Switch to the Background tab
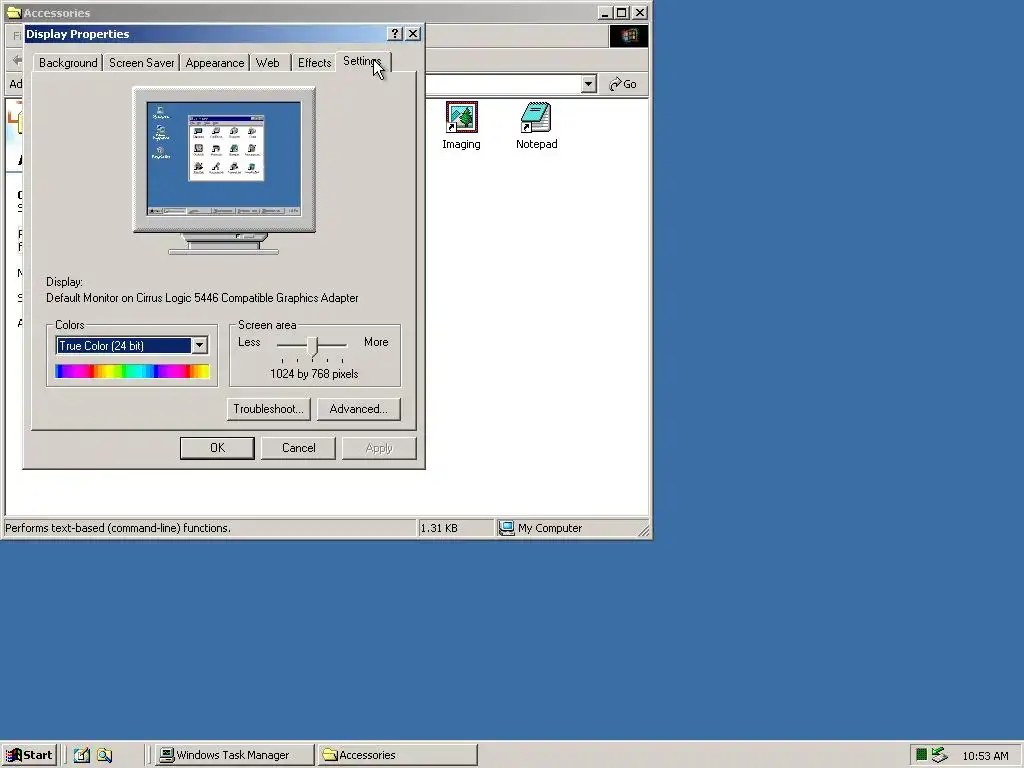This screenshot has width=1024, height=768. click(68, 63)
